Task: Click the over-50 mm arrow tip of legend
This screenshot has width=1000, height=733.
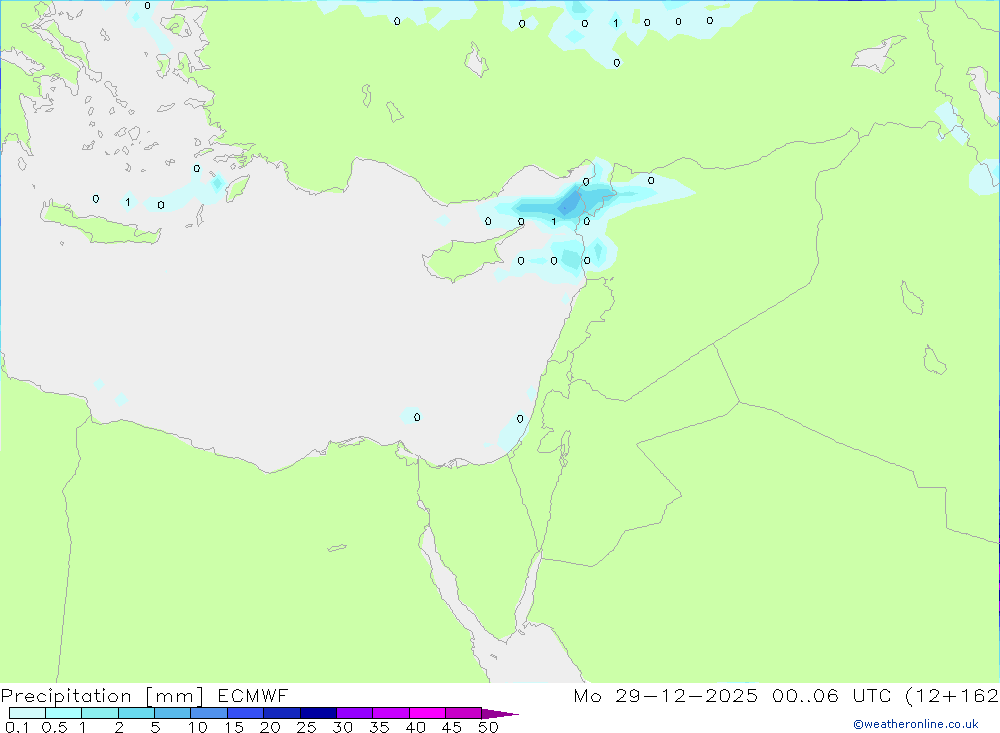Action: 500,714
